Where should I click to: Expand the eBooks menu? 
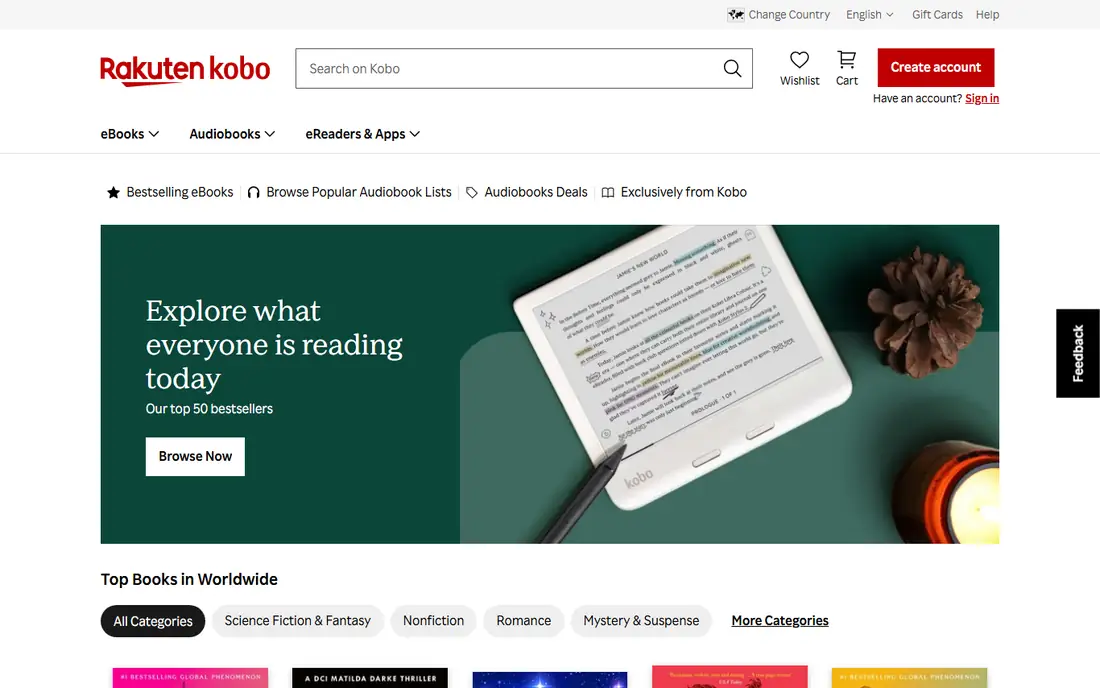pos(130,134)
